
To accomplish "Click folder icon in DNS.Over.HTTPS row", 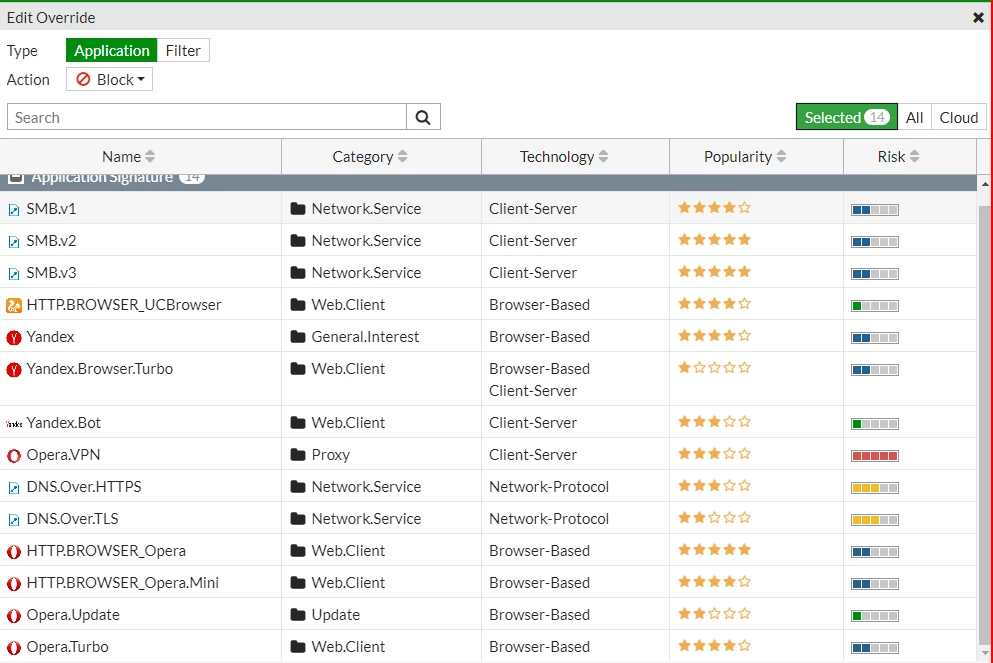I will pos(298,486).
